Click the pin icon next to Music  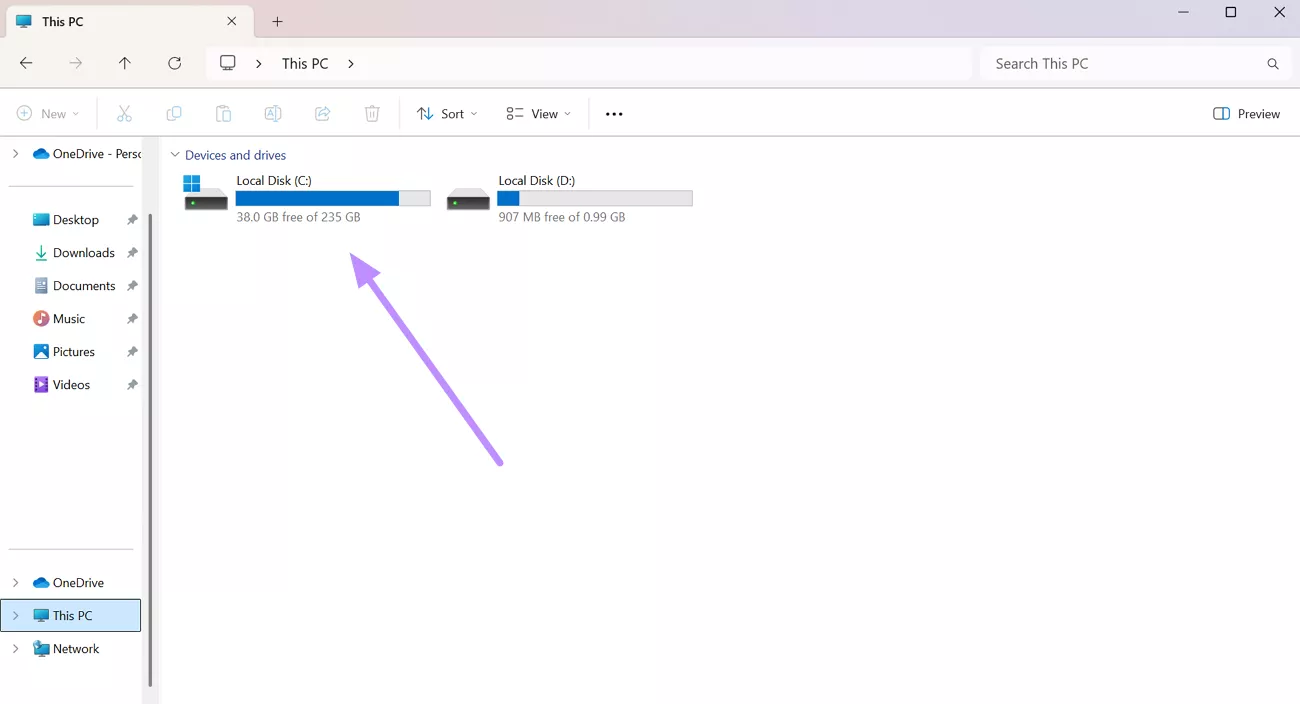tap(131, 318)
